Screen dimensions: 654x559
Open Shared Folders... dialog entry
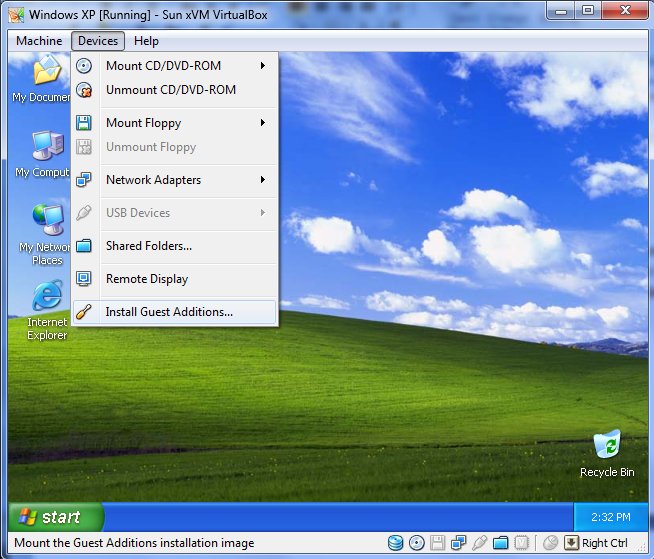pos(175,246)
